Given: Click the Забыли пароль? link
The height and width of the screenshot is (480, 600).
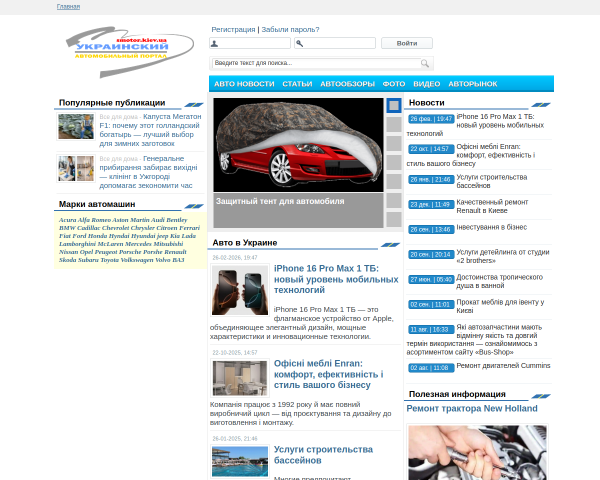Looking at the screenshot, I should (290, 29).
